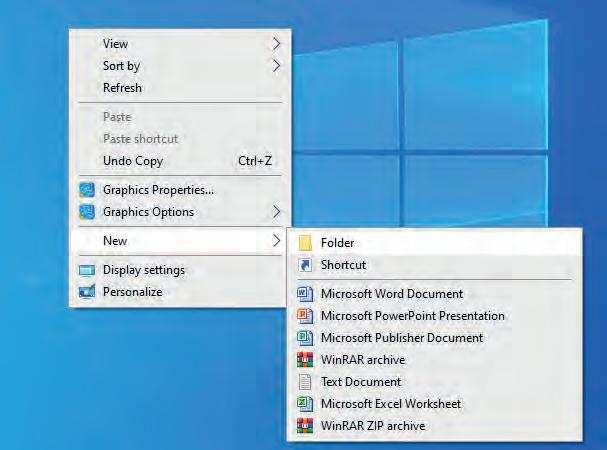The image size is (607, 450).
Task: Expand the Sort by submenu arrow
Action: point(276,66)
